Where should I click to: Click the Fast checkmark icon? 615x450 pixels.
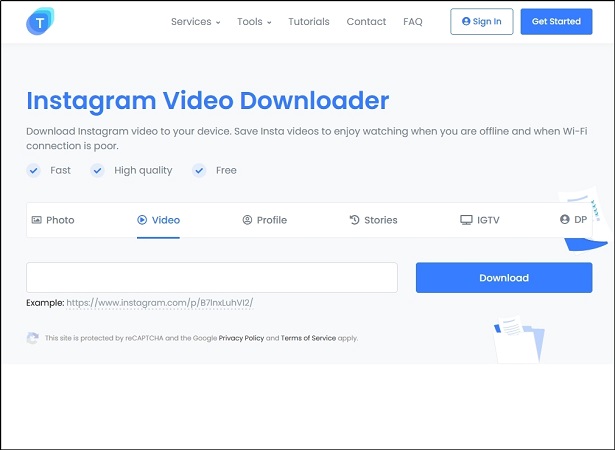34,170
